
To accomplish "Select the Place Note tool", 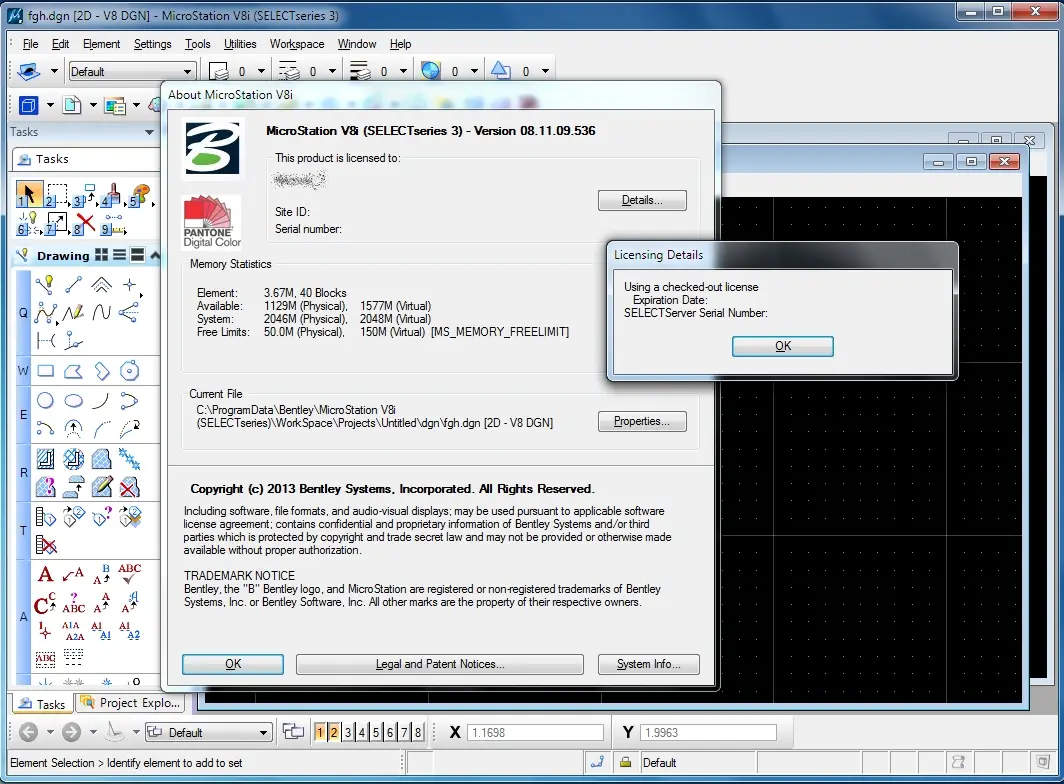I will [x=73, y=574].
